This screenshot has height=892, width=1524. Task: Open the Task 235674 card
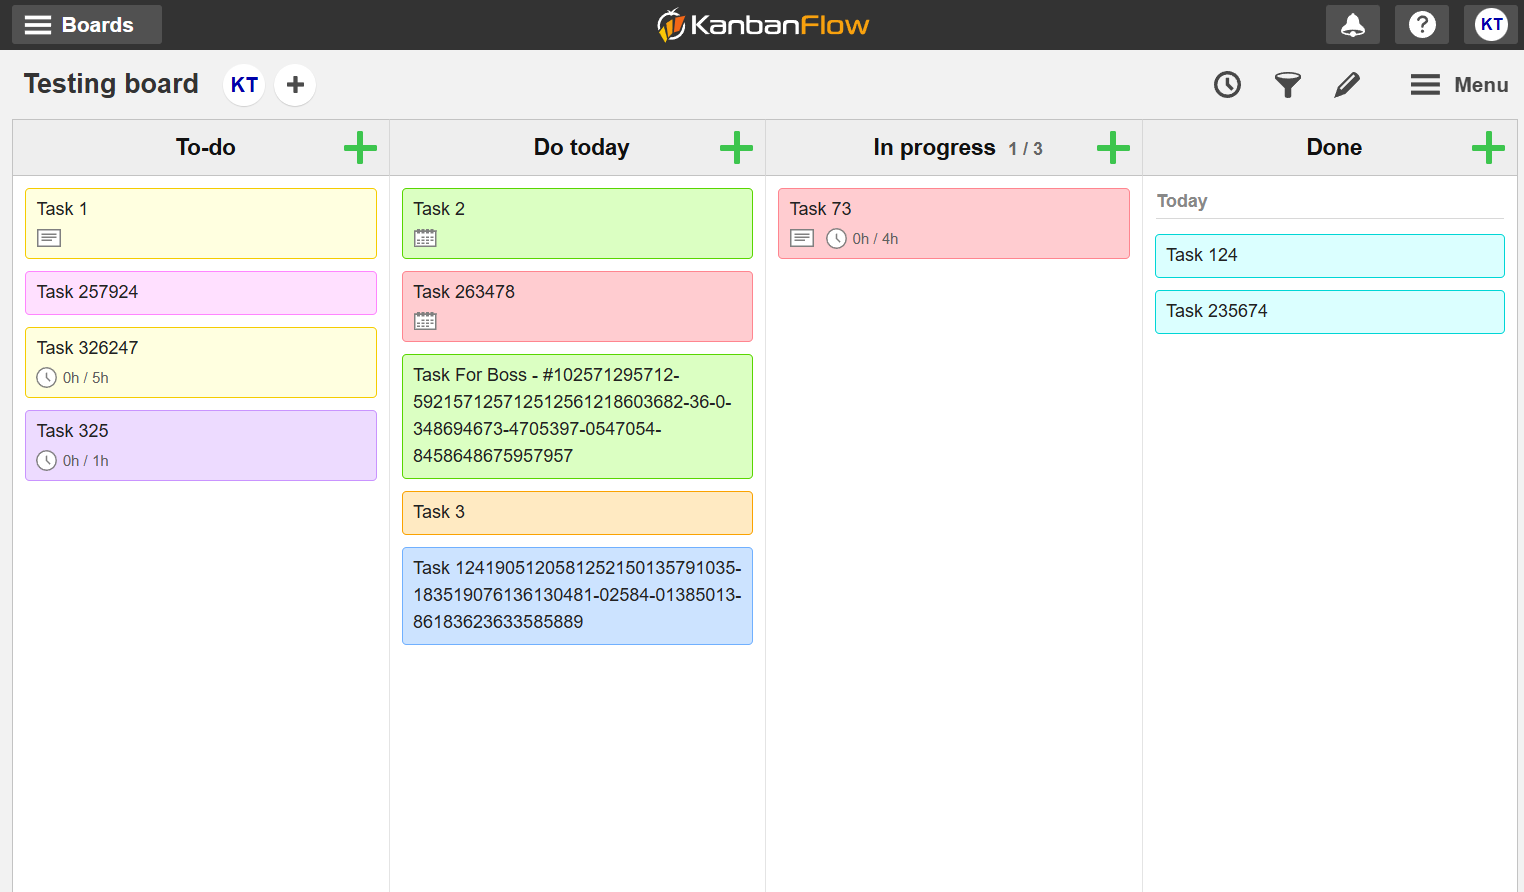[1330, 312]
